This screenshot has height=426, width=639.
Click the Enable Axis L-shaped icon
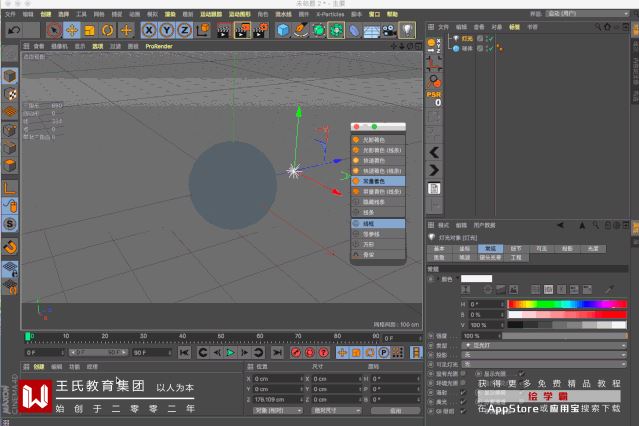coord(10,188)
